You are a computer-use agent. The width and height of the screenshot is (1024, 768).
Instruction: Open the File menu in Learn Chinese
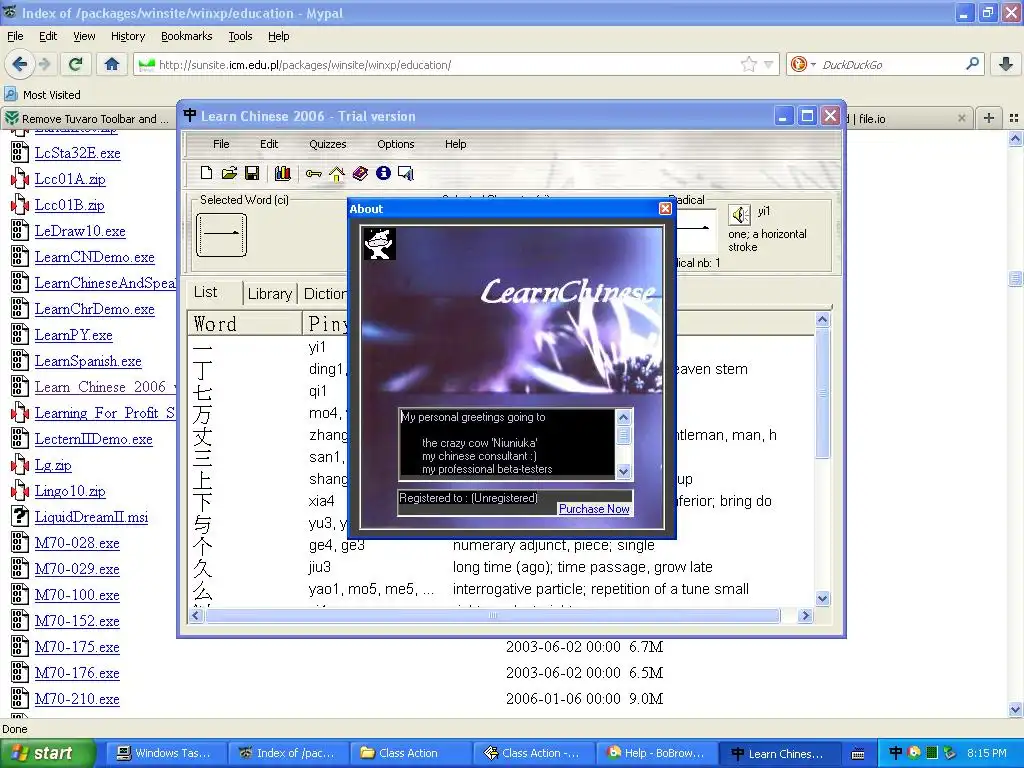[x=221, y=144]
